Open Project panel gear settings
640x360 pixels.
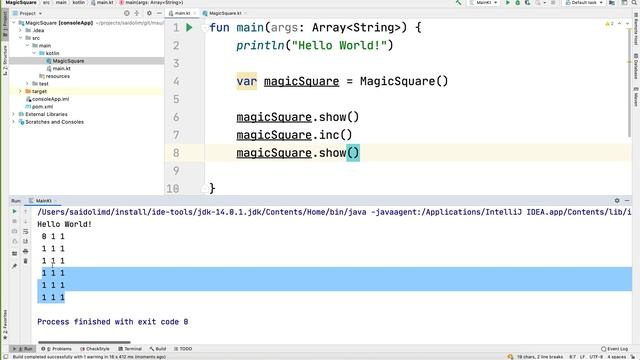pyautogui.click(x=149, y=13)
